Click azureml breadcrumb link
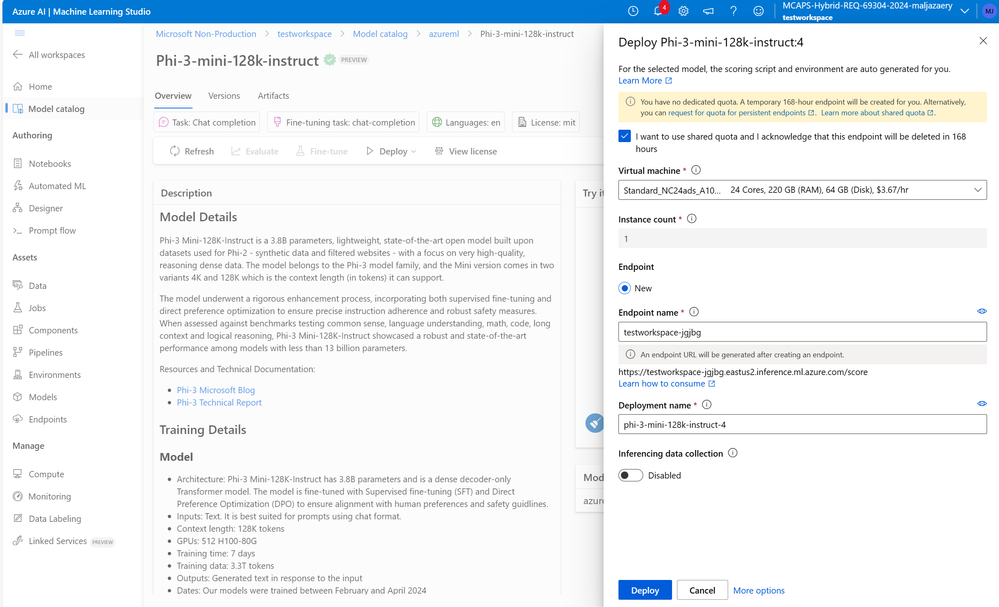 coord(443,34)
